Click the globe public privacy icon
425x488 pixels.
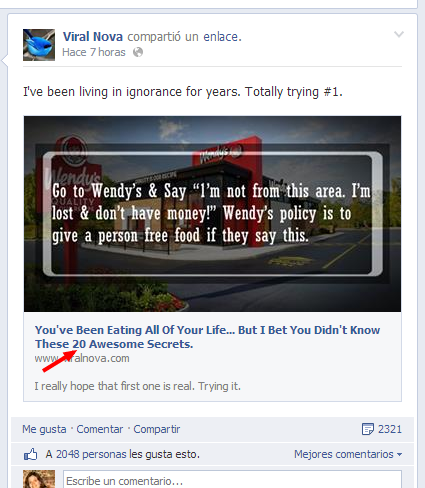coord(138,52)
